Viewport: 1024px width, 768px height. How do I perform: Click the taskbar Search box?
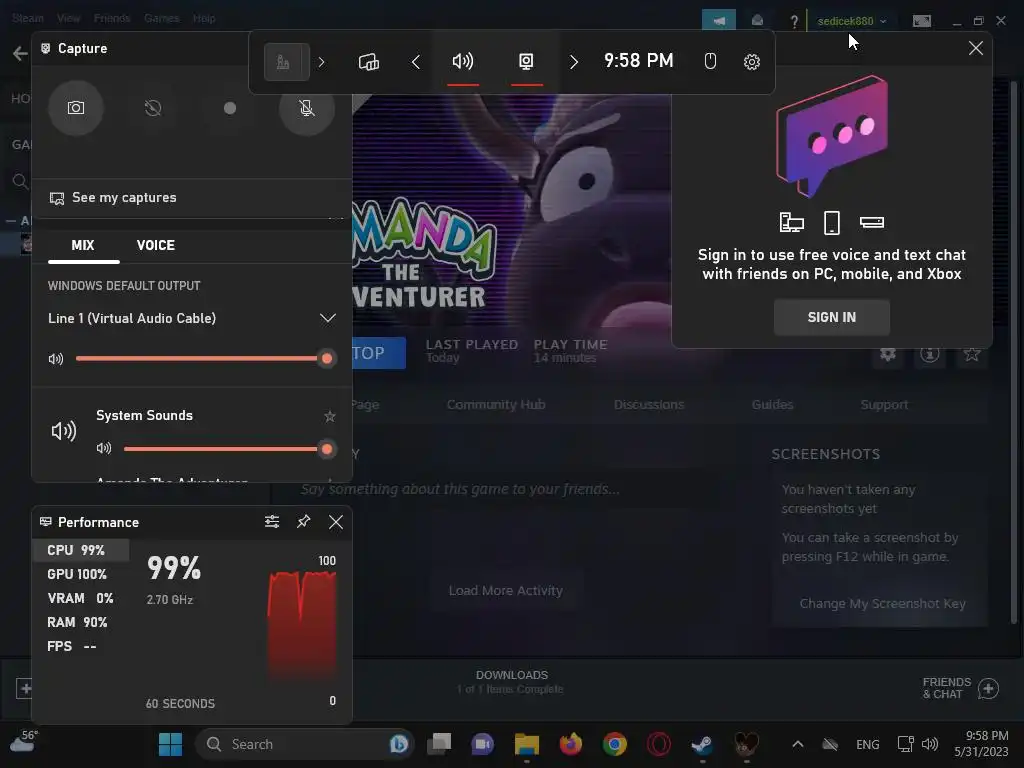pyautogui.click(x=304, y=744)
